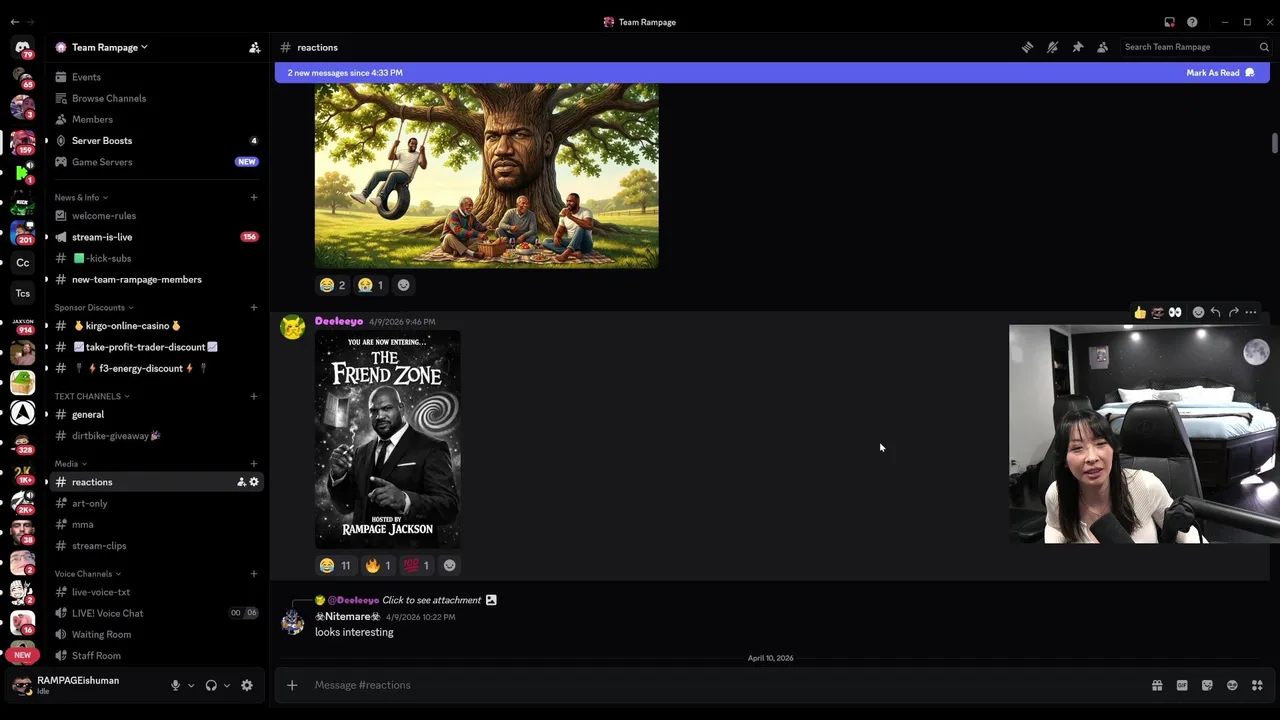Open microphone input options arrow

191,686
